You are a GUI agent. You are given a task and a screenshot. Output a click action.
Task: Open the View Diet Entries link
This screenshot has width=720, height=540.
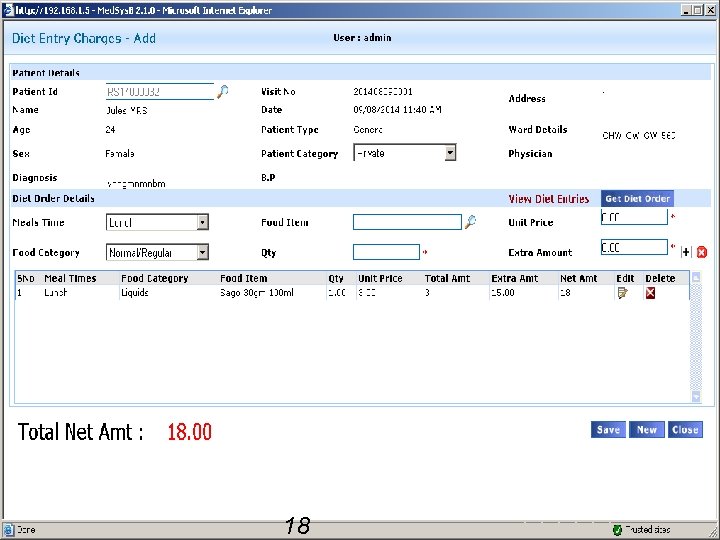[x=549, y=199]
